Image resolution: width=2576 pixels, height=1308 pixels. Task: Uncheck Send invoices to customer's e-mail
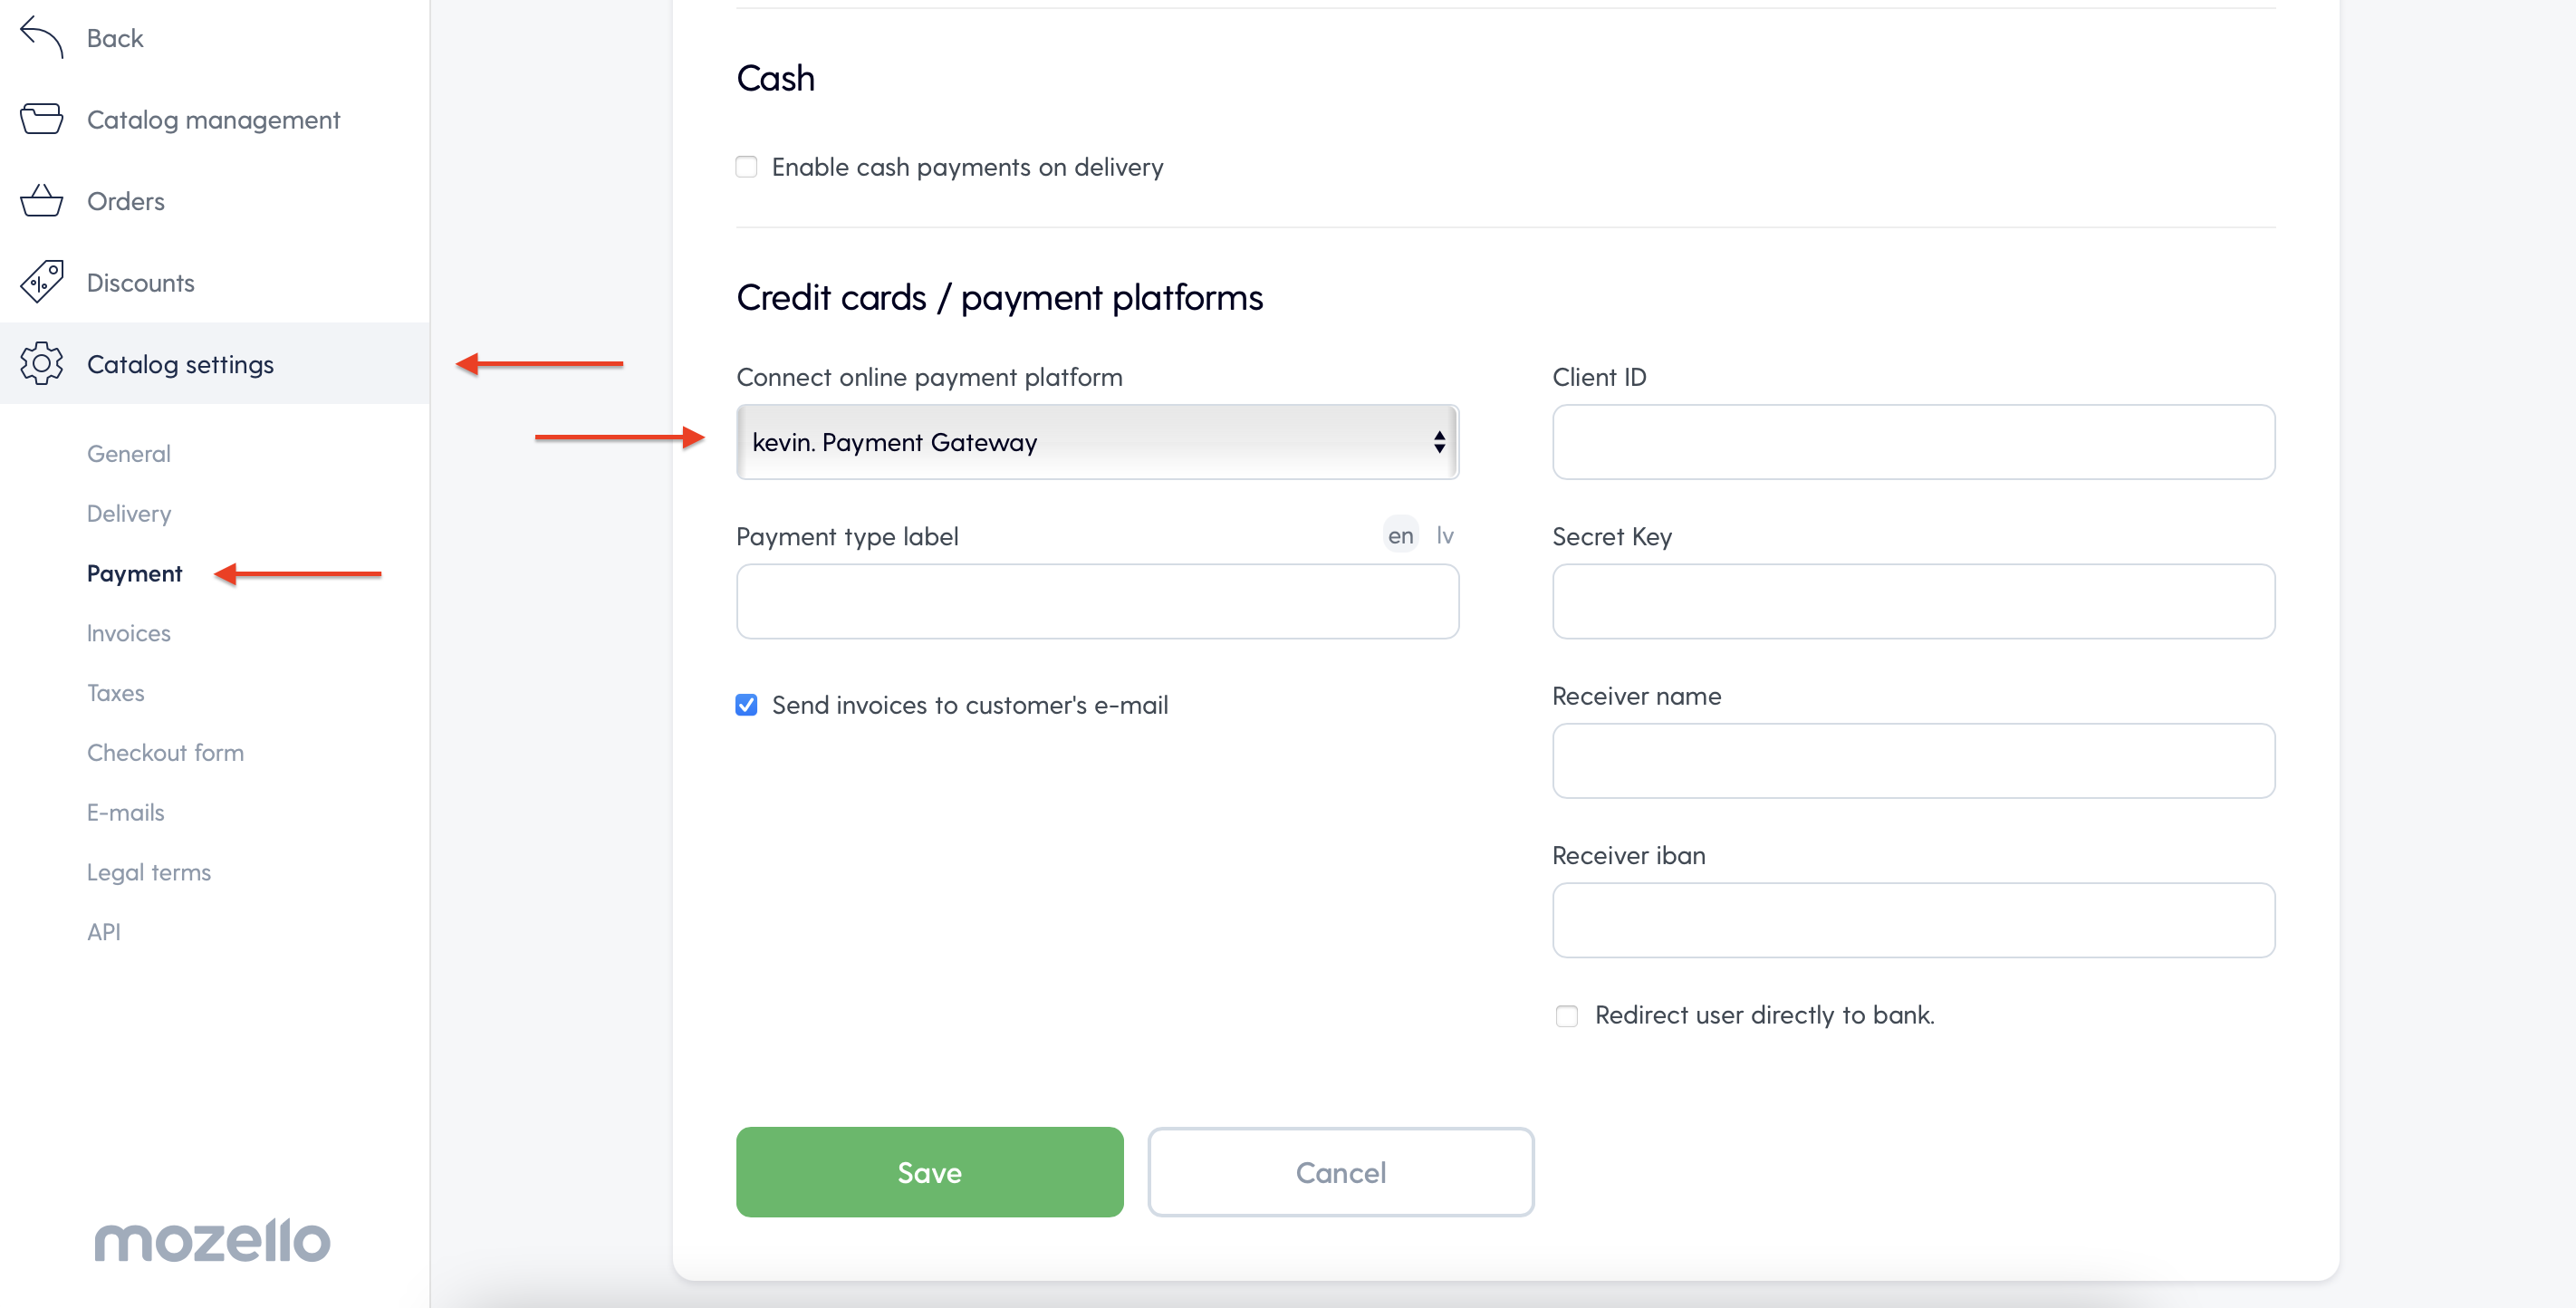(746, 705)
